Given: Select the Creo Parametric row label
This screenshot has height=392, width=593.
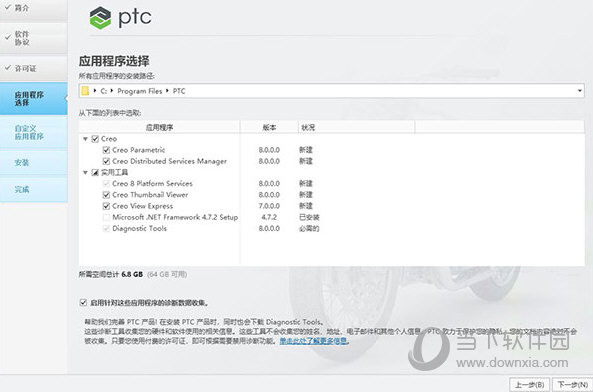Looking at the screenshot, I should [x=139, y=150].
